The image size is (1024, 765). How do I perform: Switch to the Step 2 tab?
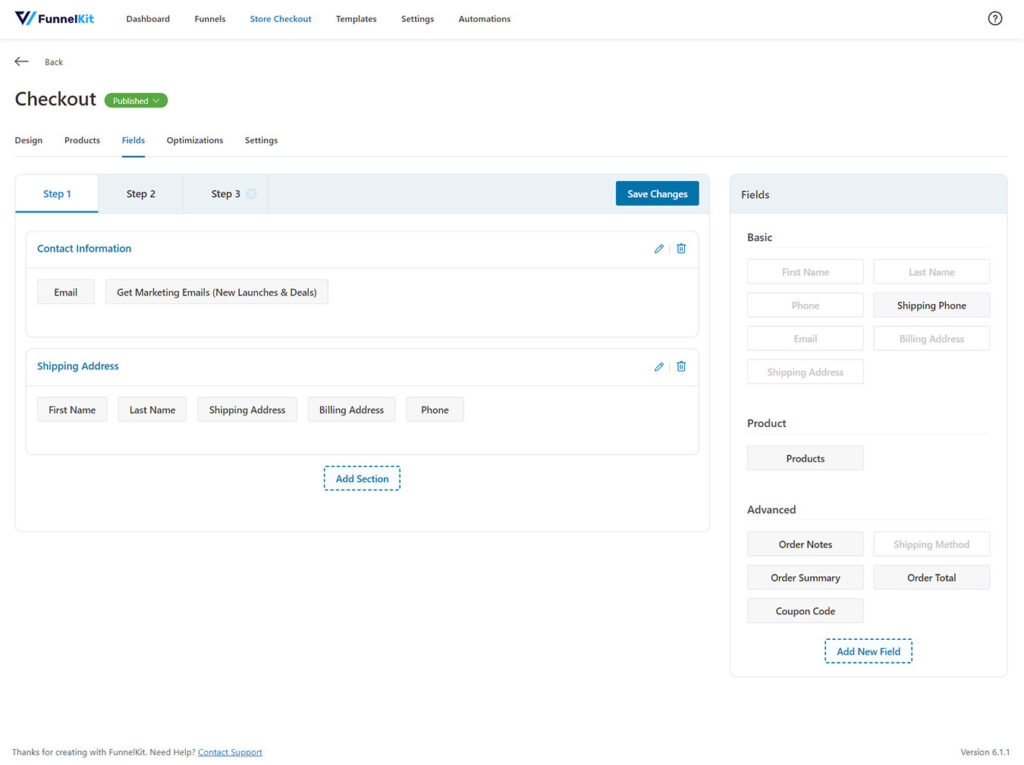[x=140, y=193]
